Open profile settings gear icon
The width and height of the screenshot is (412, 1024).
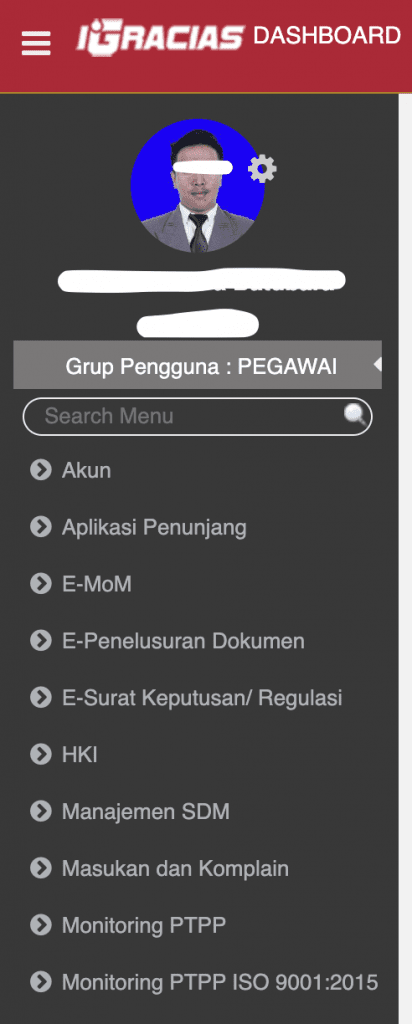pos(262,169)
